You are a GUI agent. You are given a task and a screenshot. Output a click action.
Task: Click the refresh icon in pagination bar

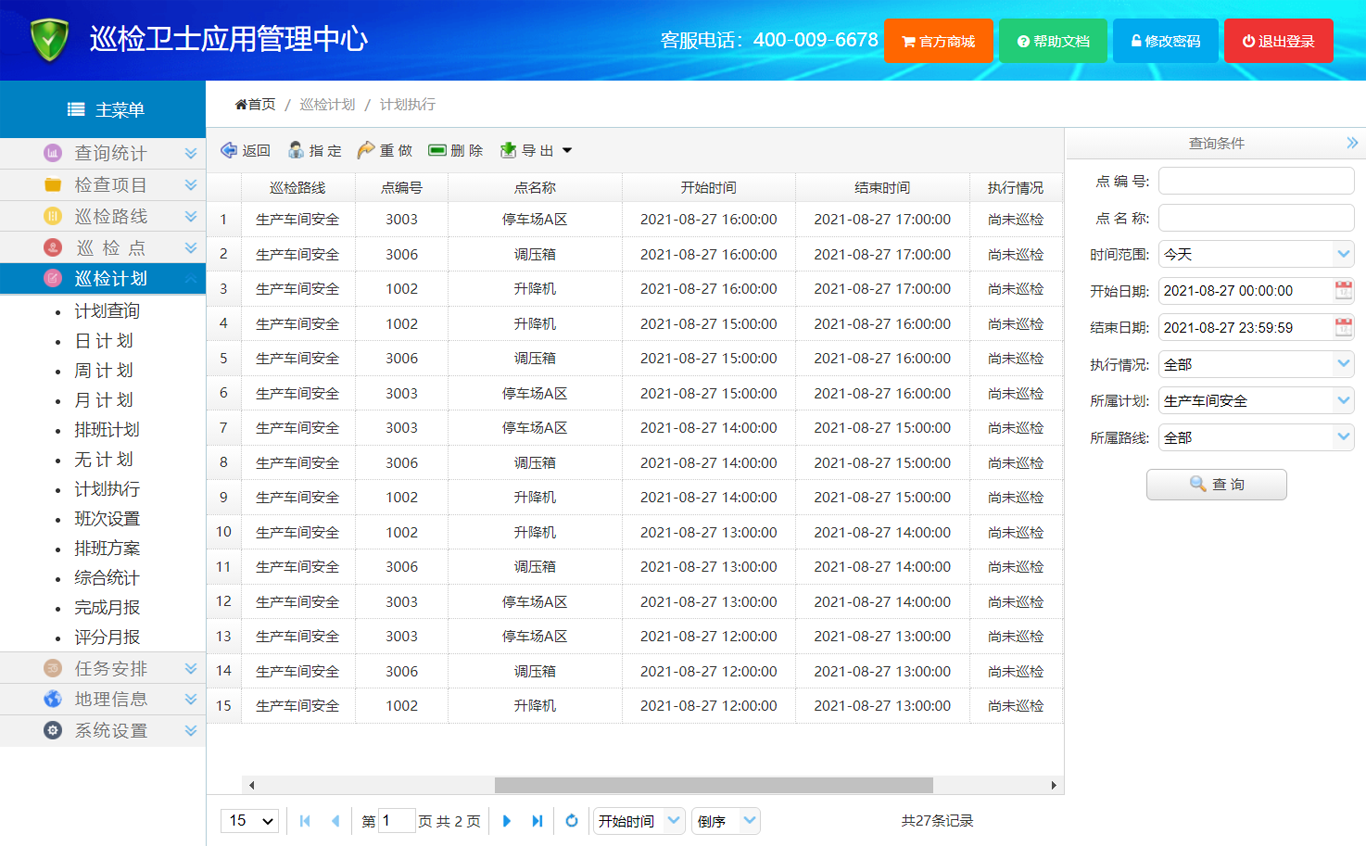(x=571, y=821)
